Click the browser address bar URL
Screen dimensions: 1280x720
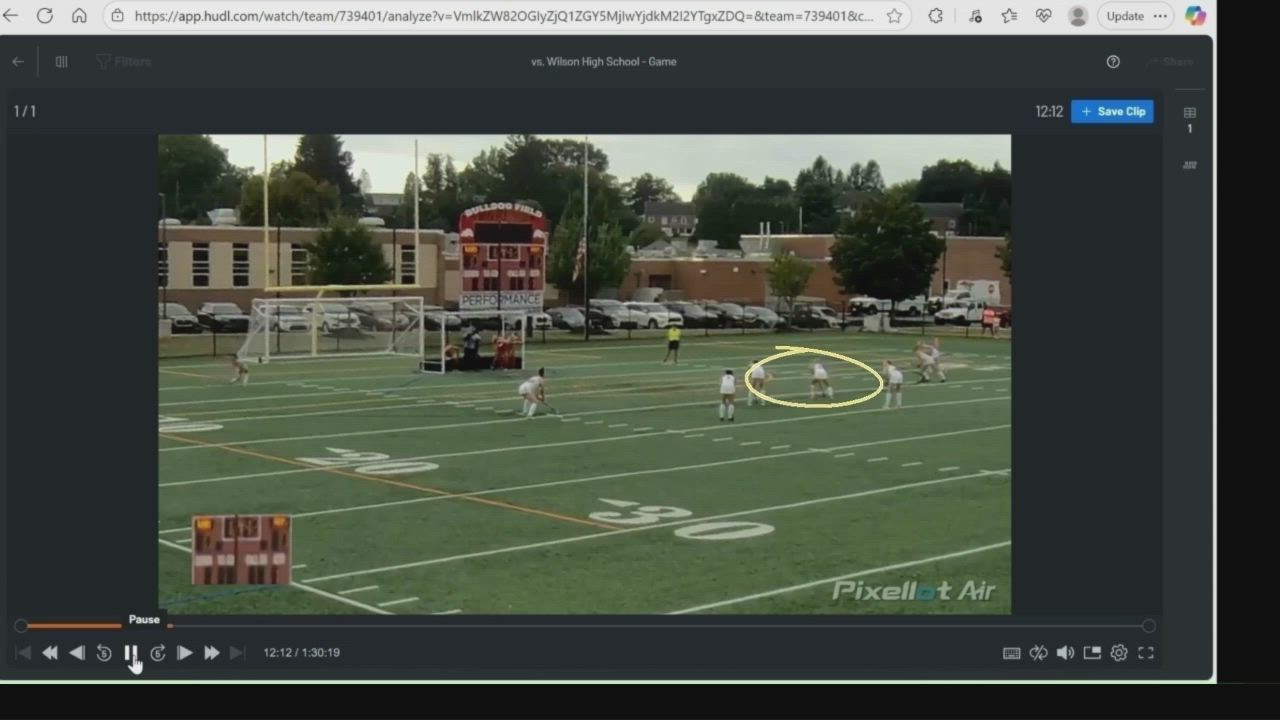click(500, 16)
